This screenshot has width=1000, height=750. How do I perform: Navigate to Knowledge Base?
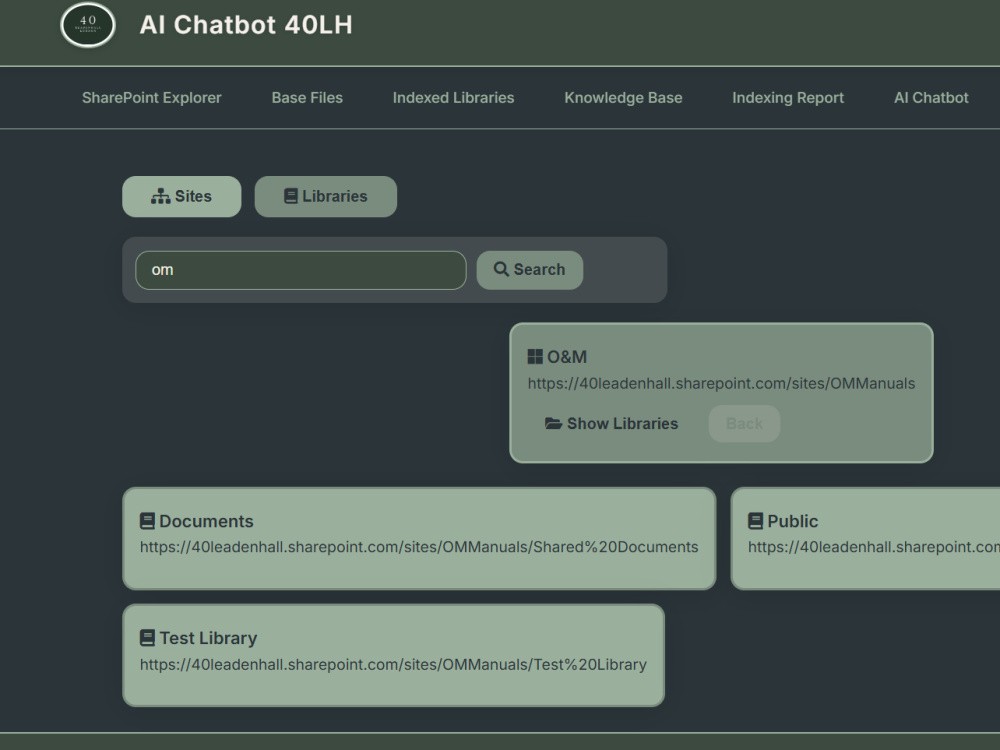(x=623, y=98)
